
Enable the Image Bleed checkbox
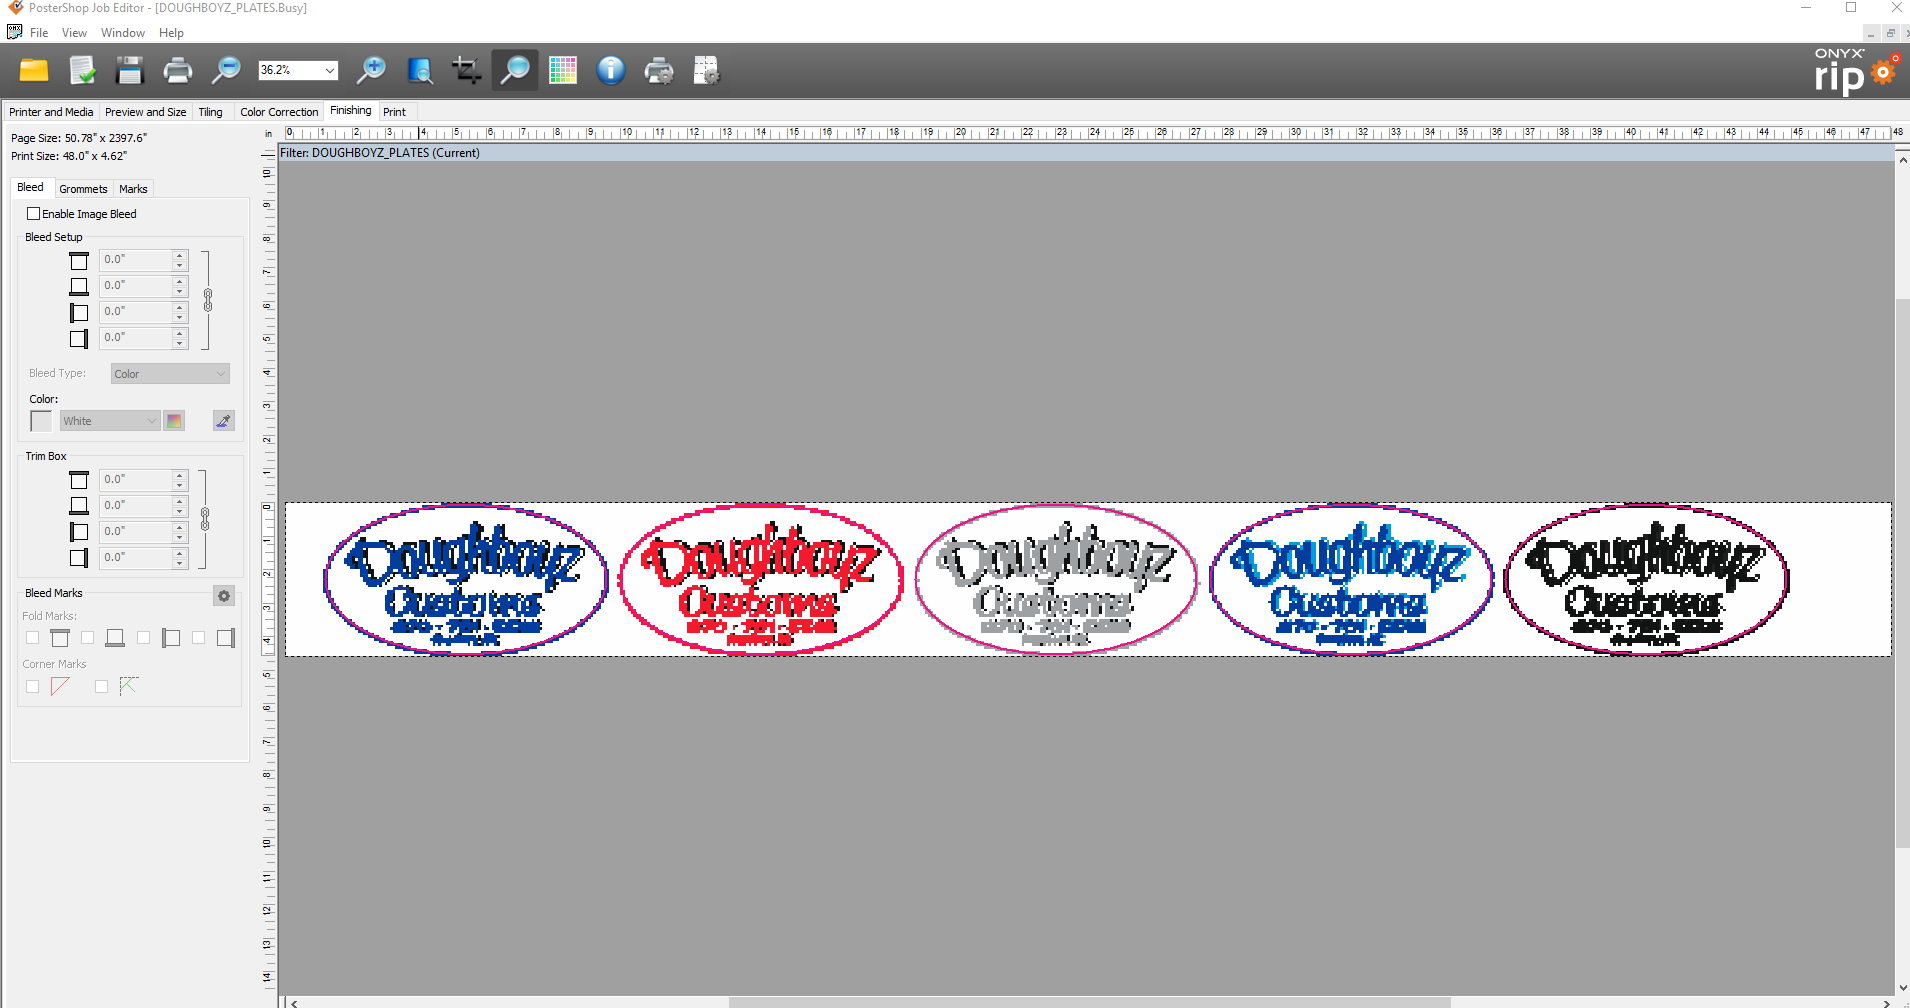tap(34, 214)
